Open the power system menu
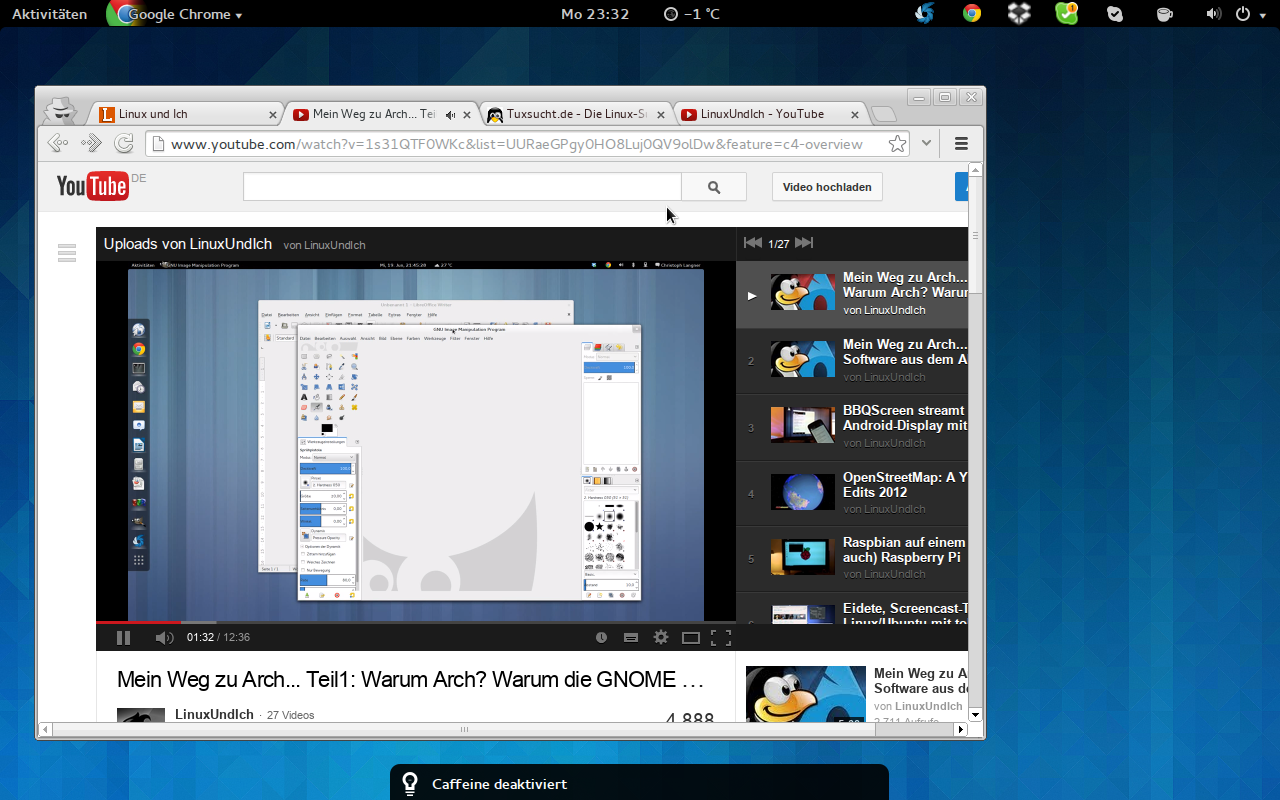Viewport: 1280px width, 800px height. pyautogui.click(x=1249, y=14)
